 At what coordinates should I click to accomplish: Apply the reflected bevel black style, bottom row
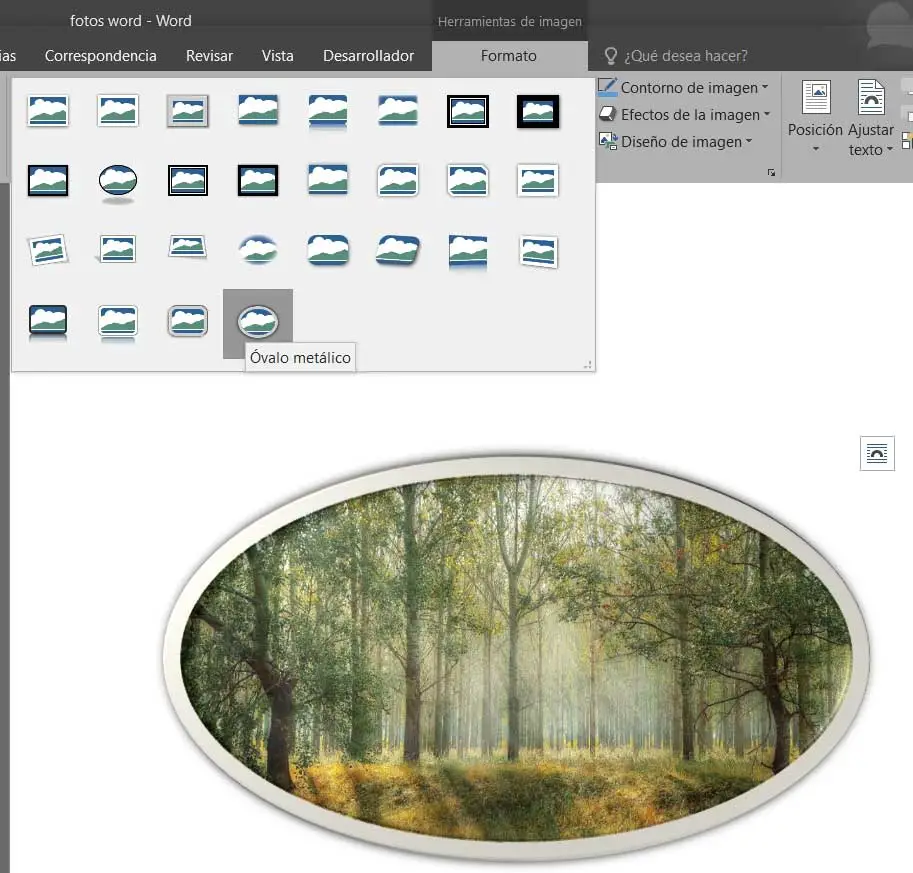[x=48, y=321]
